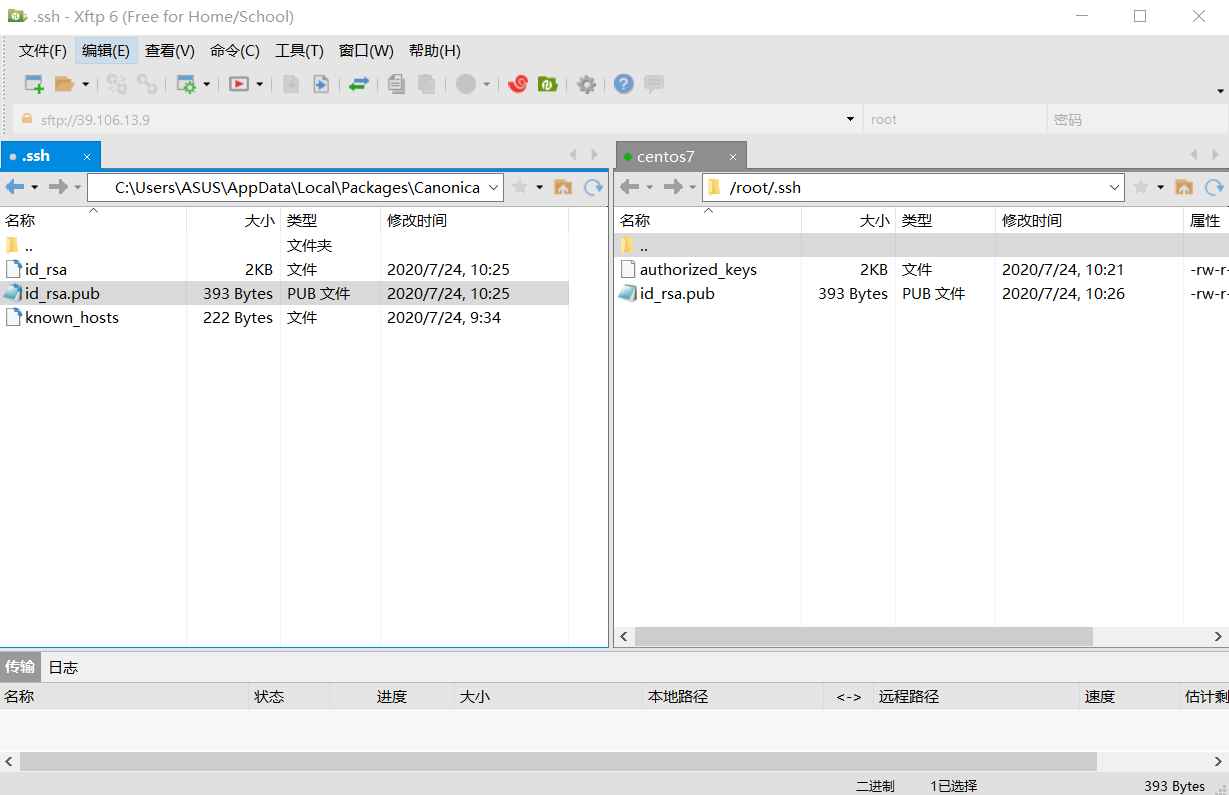Expand the local path dropdown
The width and height of the screenshot is (1229, 795).
coord(494,187)
